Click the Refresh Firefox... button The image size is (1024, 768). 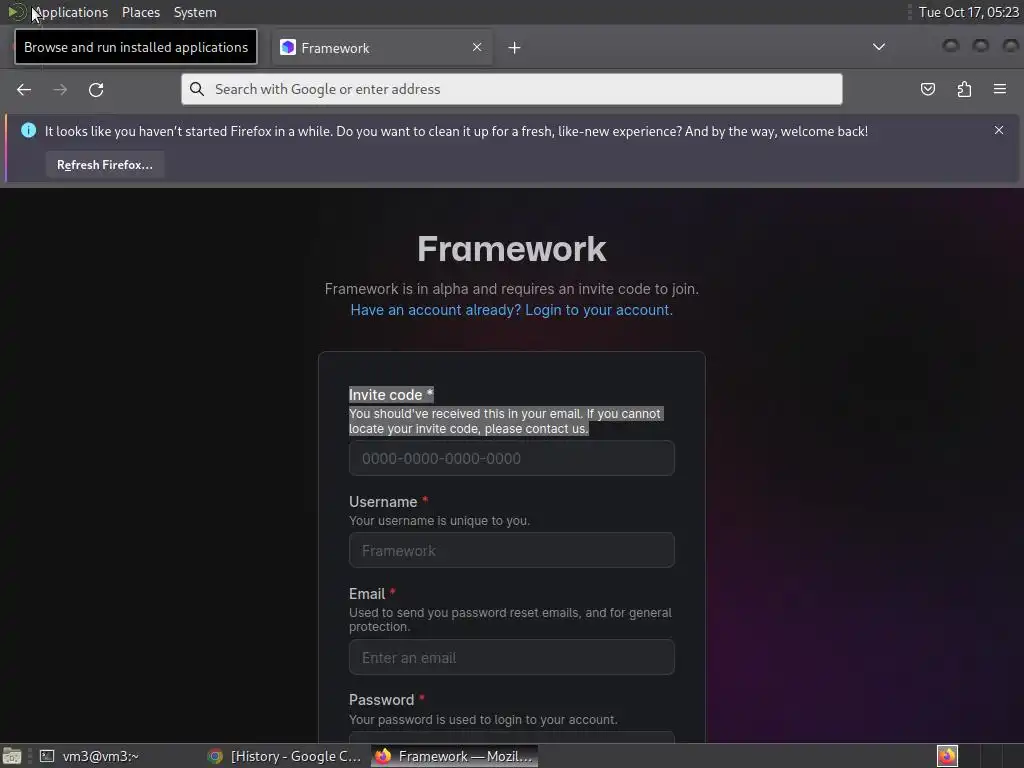point(104,165)
